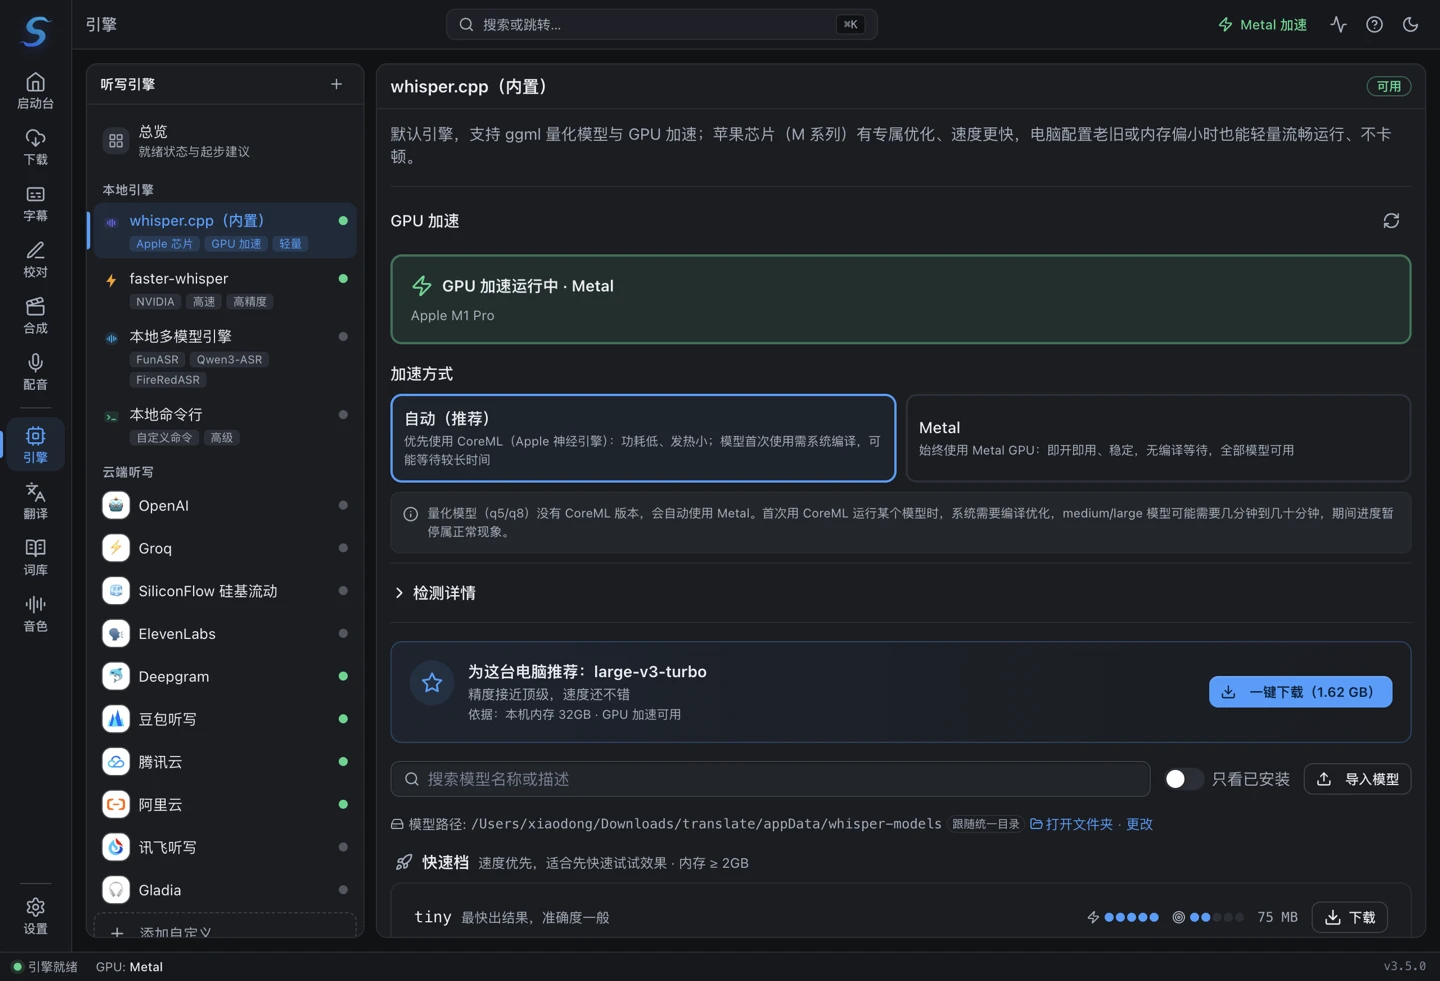Open the 校对 proofreading sidebar item
1440x981 pixels.
point(35,259)
